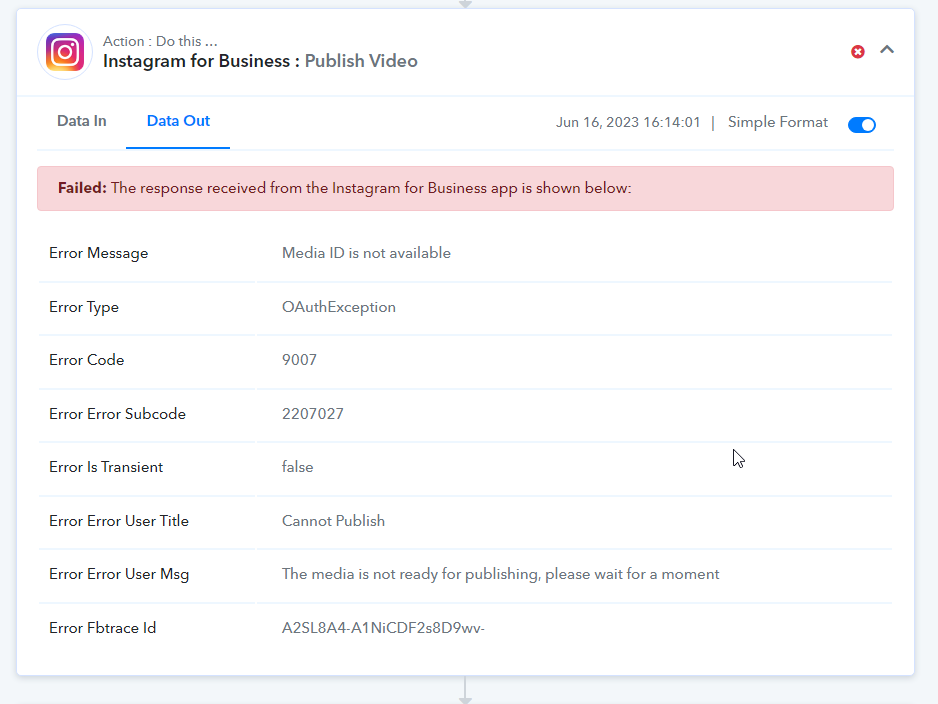Click the Error Error User Msg label
Screen dimensions: 938x704
[119, 574]
